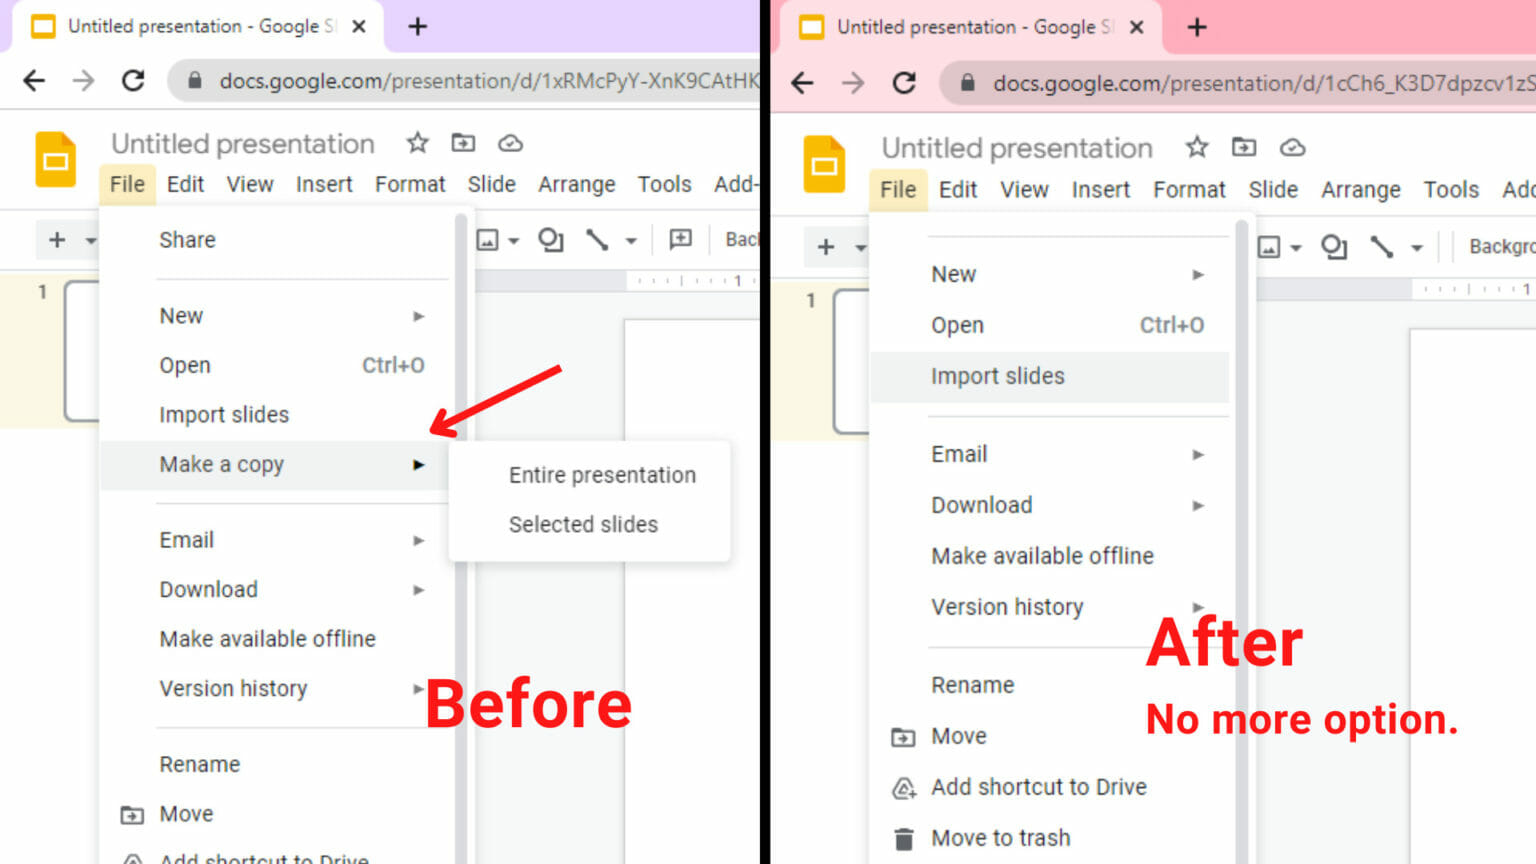Select the Shape tool in the toolbar
This screenshot has width=1536, height=864.
(550, 240)
